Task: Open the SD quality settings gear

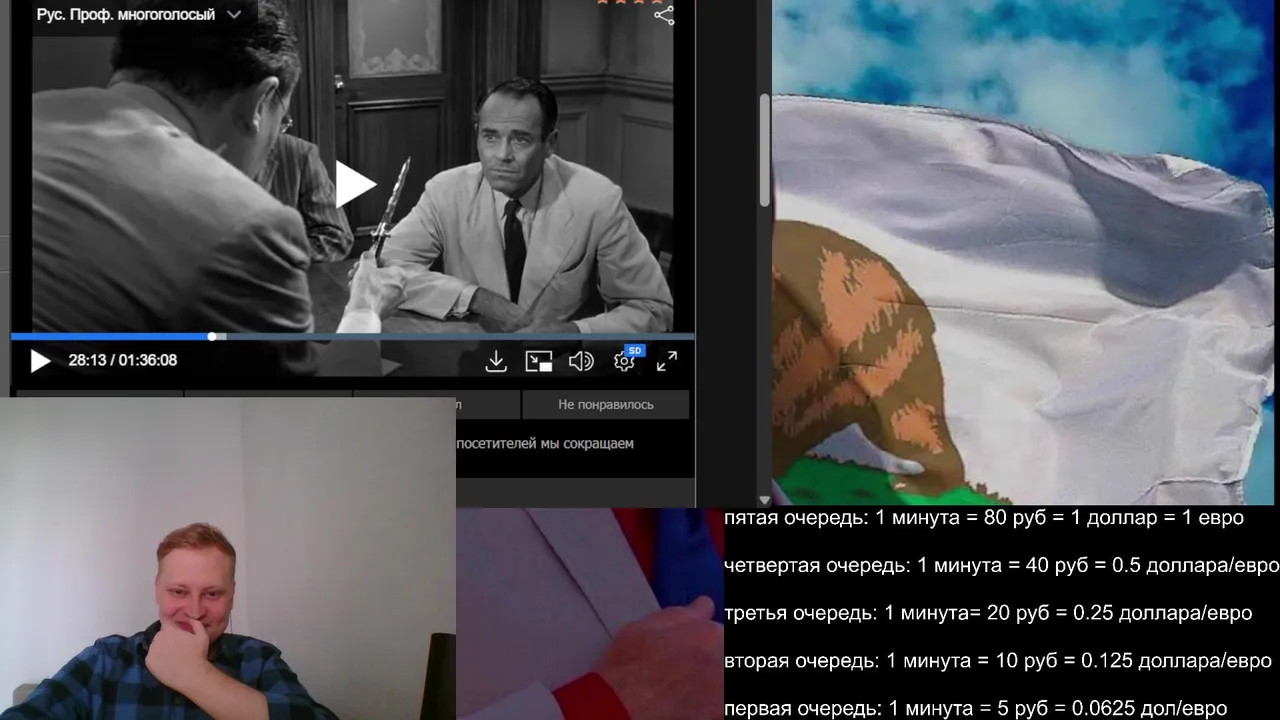Action: coord(625,360)
